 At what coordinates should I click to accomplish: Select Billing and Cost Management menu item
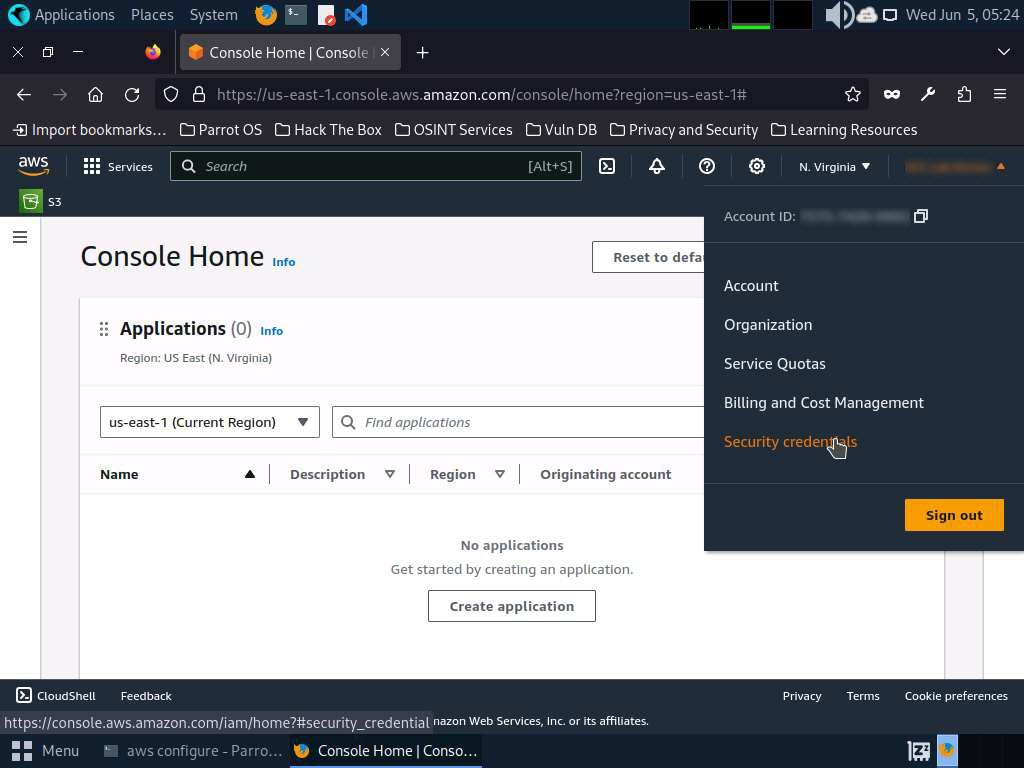pyautogui.click(x=823, y=403)
